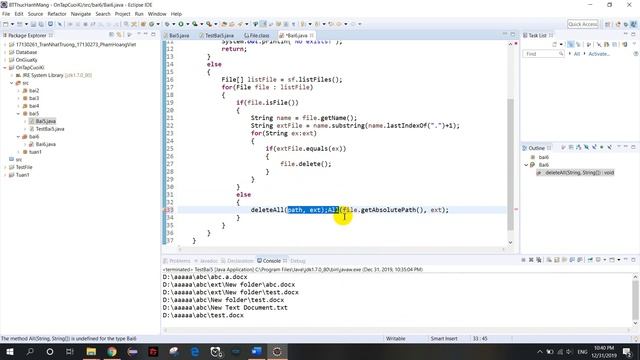Viewport: 640px width, 360px height.
Task: Click the Clear Console icon
Action: tap(549, 260)
